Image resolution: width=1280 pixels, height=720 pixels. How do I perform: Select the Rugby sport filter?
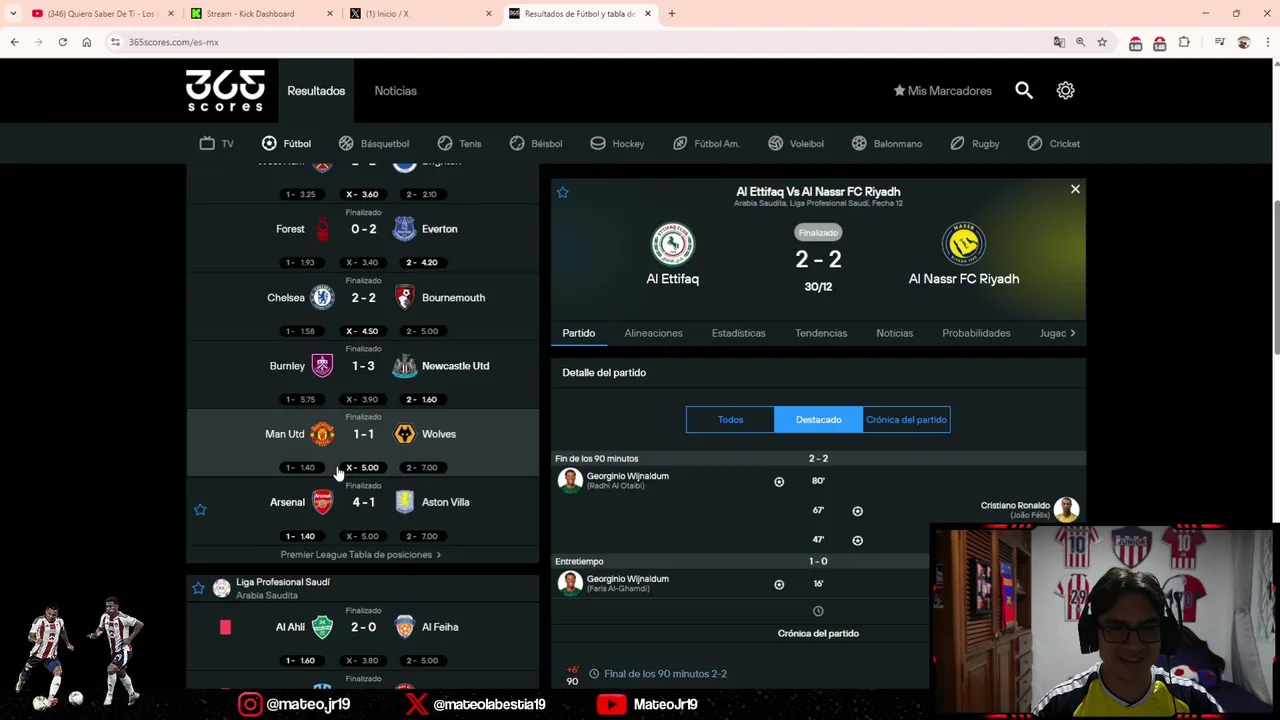pos(975,144)
